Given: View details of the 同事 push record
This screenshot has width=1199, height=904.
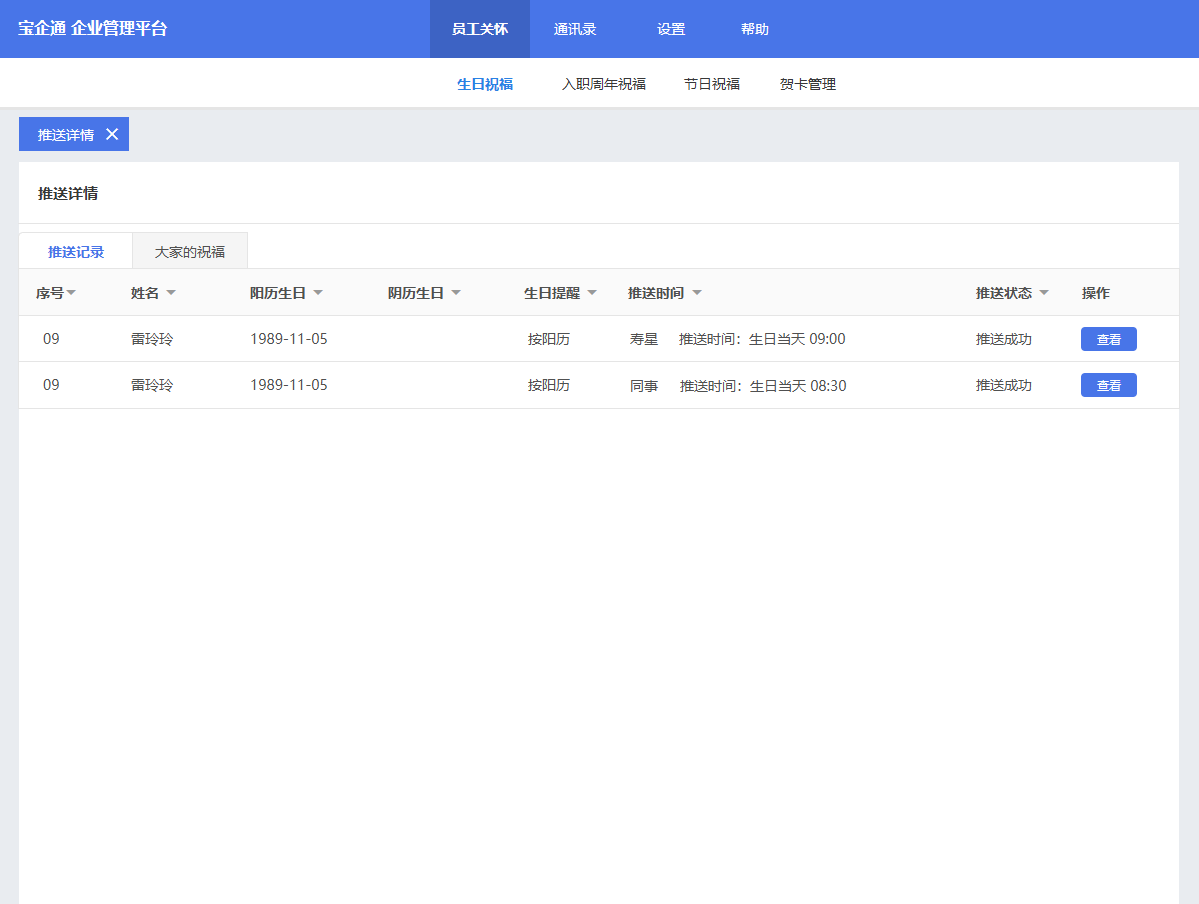Looking at the screenshot, I should pyautogui.click(x=1108, y=385).
